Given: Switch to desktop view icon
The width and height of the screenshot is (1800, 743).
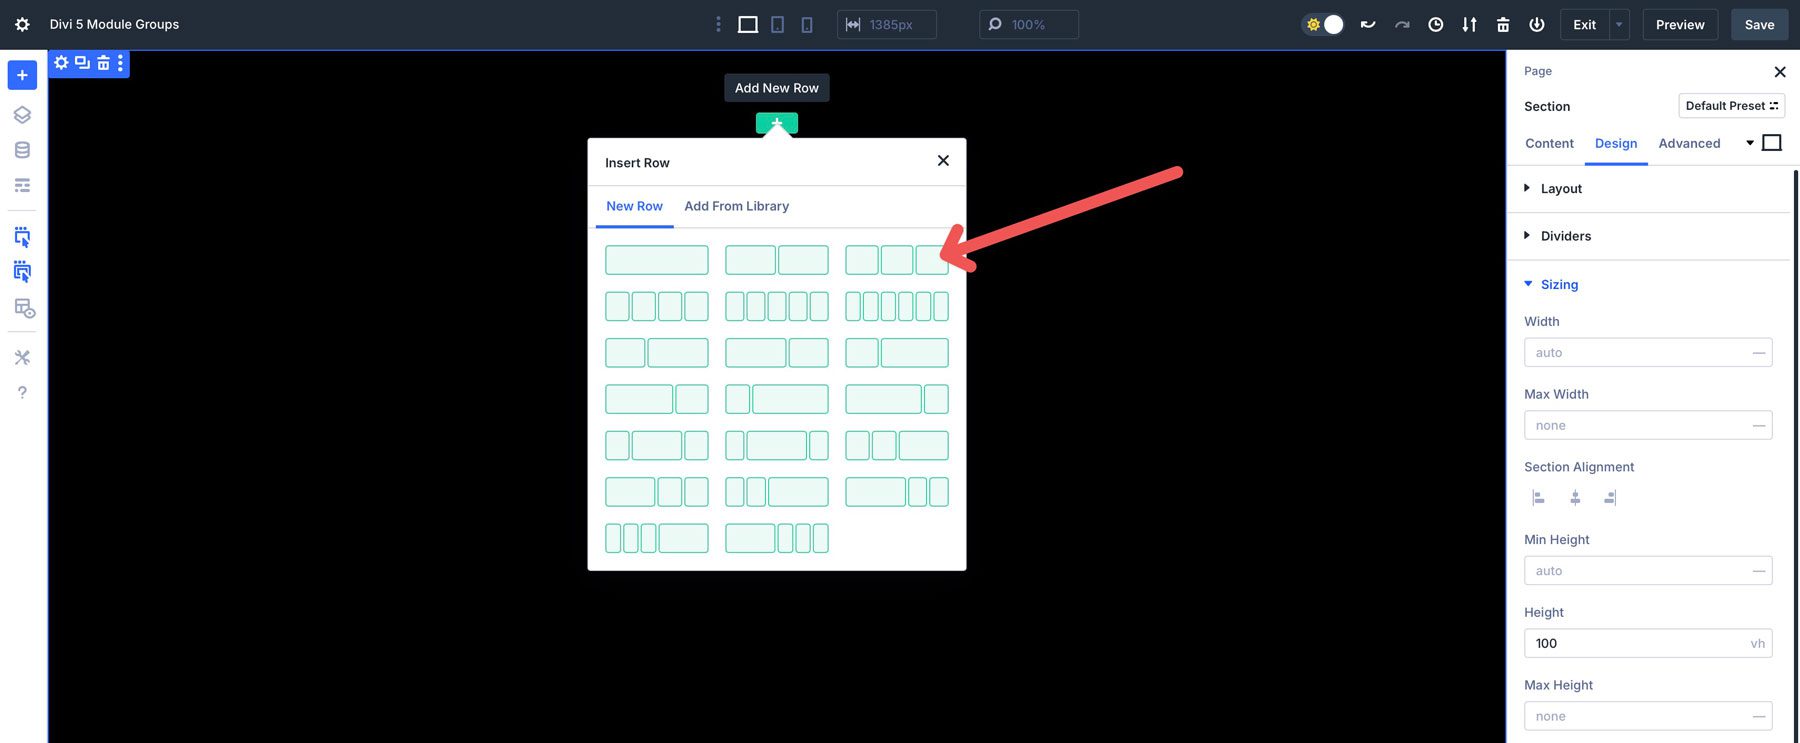Looking at the screenshot, I should click(x=747, y=25).
